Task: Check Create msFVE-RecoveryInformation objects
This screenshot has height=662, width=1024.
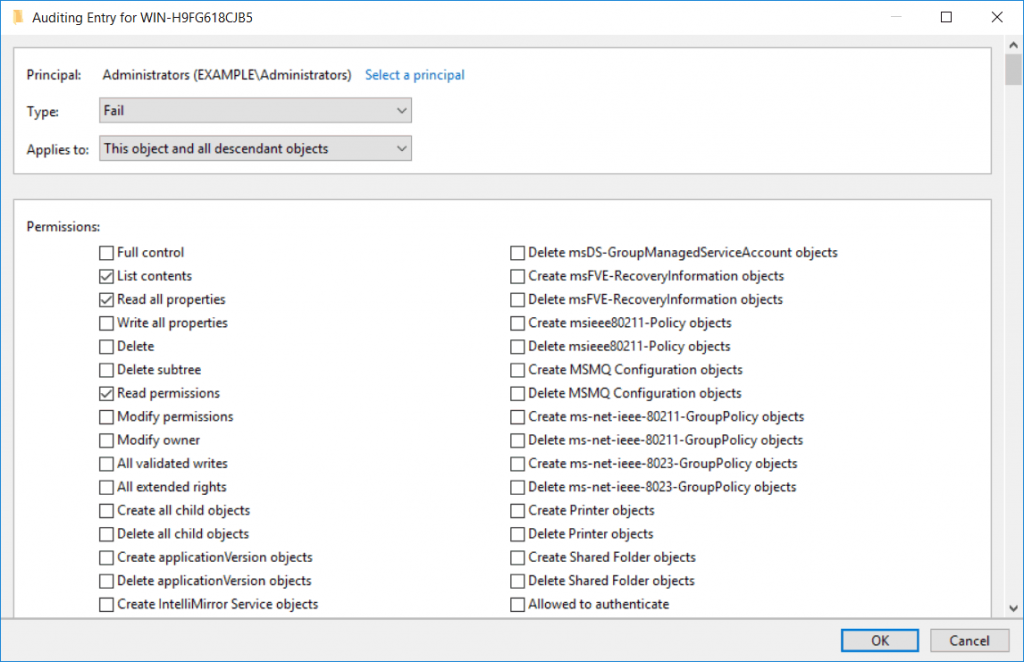Action: point(518,276)
